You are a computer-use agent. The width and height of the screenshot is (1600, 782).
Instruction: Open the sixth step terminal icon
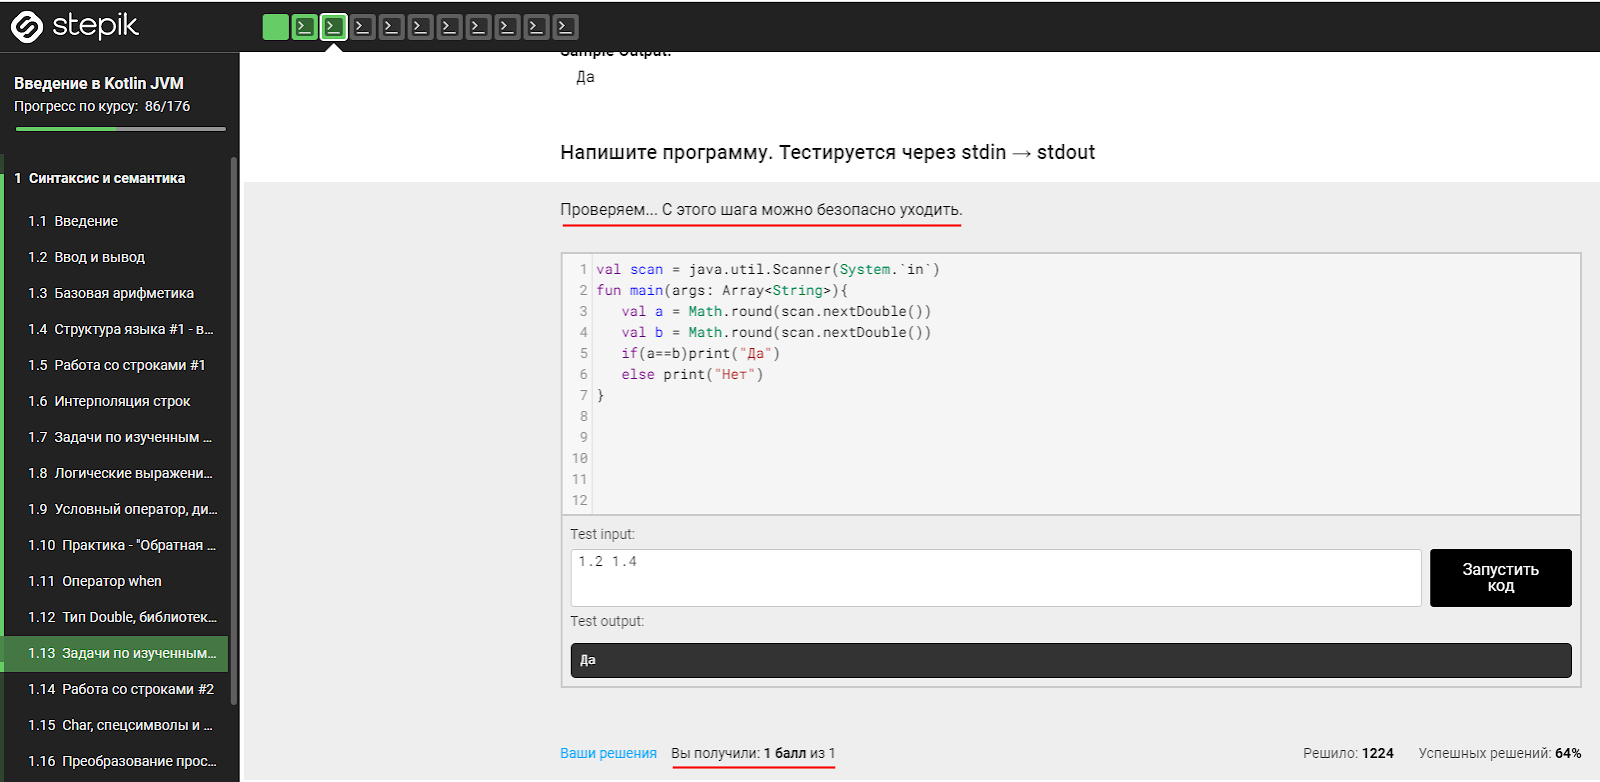(x=420, y=27)
